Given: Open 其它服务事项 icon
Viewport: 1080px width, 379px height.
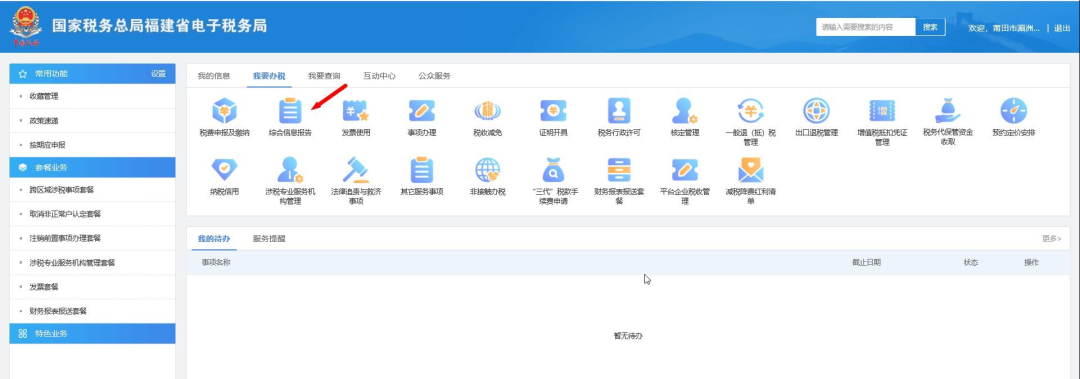Looking at the screenshot, I should 422,170.
